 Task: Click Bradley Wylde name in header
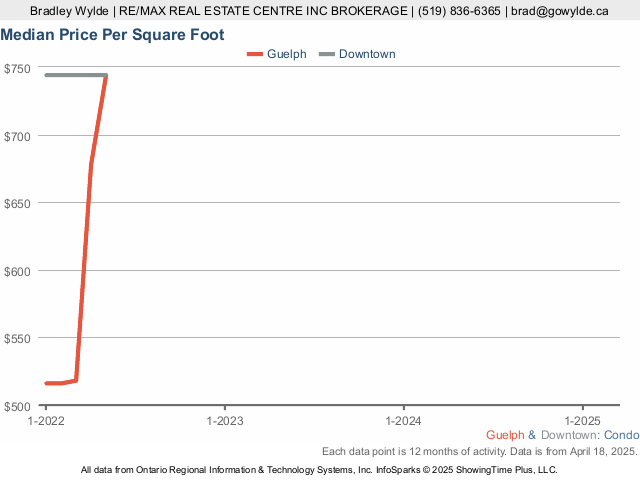[69, 11]
